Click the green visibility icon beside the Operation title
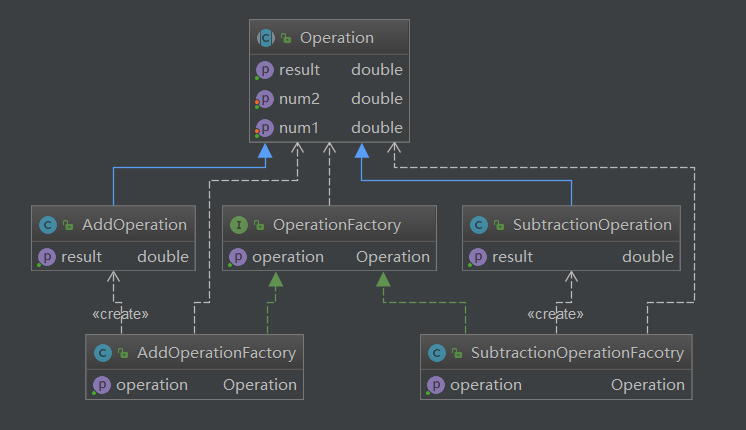Screen dimensions: 746x430 click(286, 39)
